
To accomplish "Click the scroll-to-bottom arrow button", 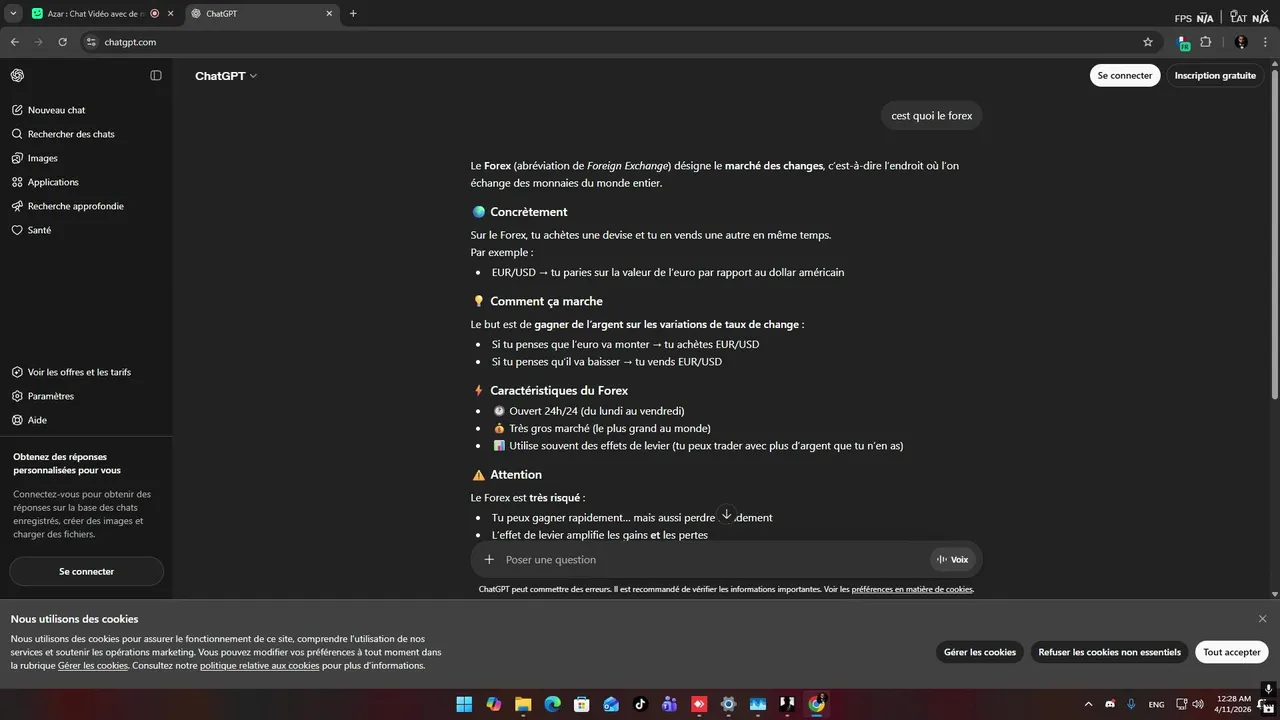I will pyautogui.click(x=727, y=514).
